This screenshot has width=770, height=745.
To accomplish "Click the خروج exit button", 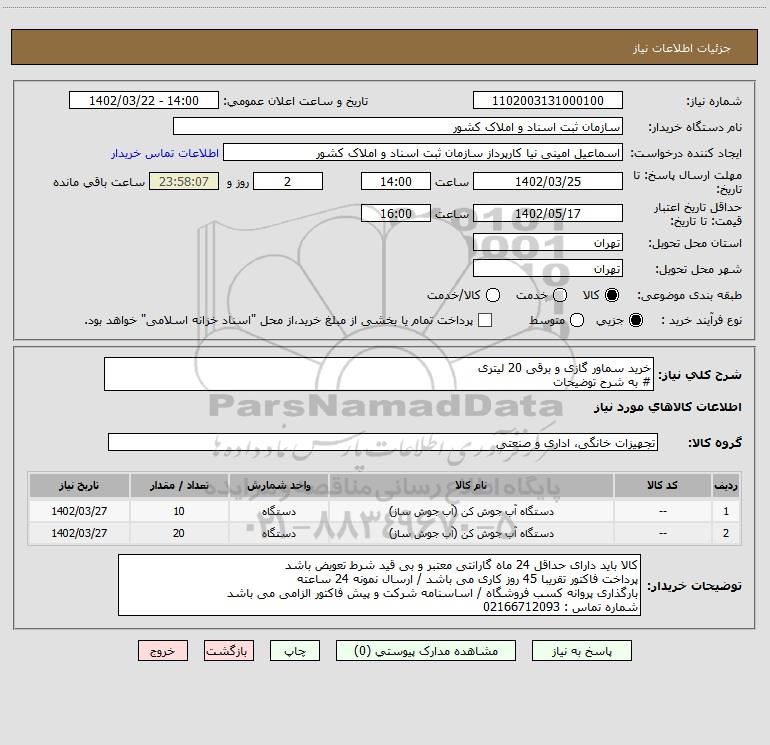I will tap(163, 651).
